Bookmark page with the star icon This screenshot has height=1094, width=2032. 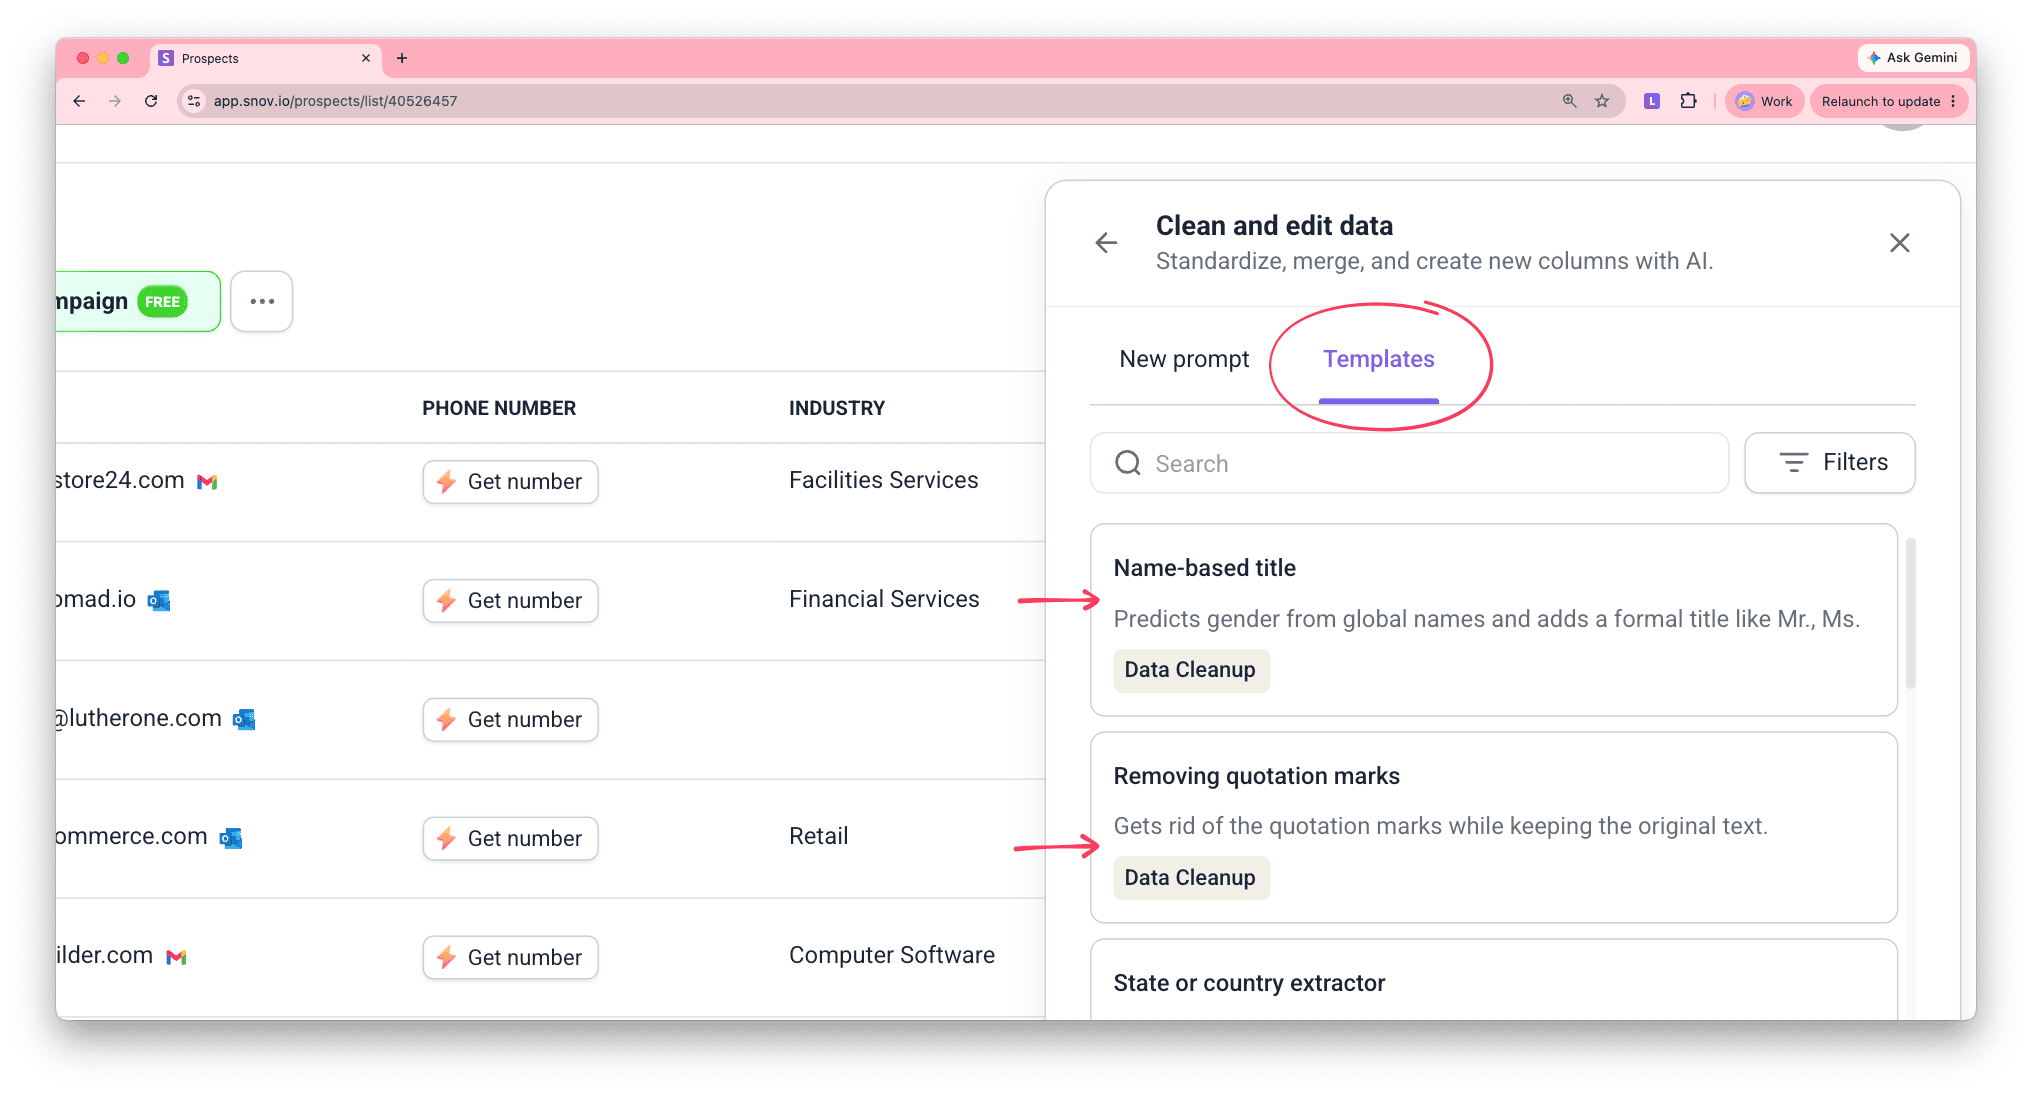pyautogui.click(x=1602, y=101)
